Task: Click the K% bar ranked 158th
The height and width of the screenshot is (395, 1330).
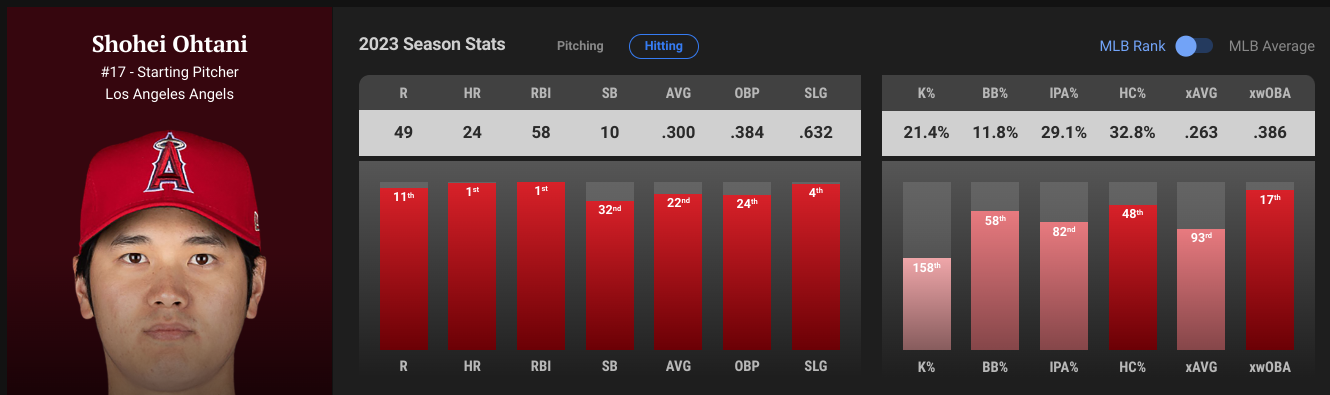Action: click(x=927, y=304)
